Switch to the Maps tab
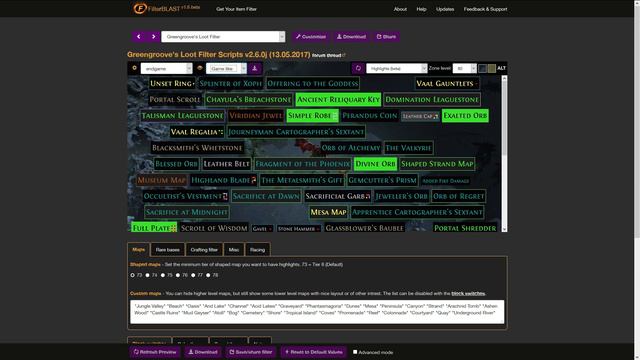 138,249
